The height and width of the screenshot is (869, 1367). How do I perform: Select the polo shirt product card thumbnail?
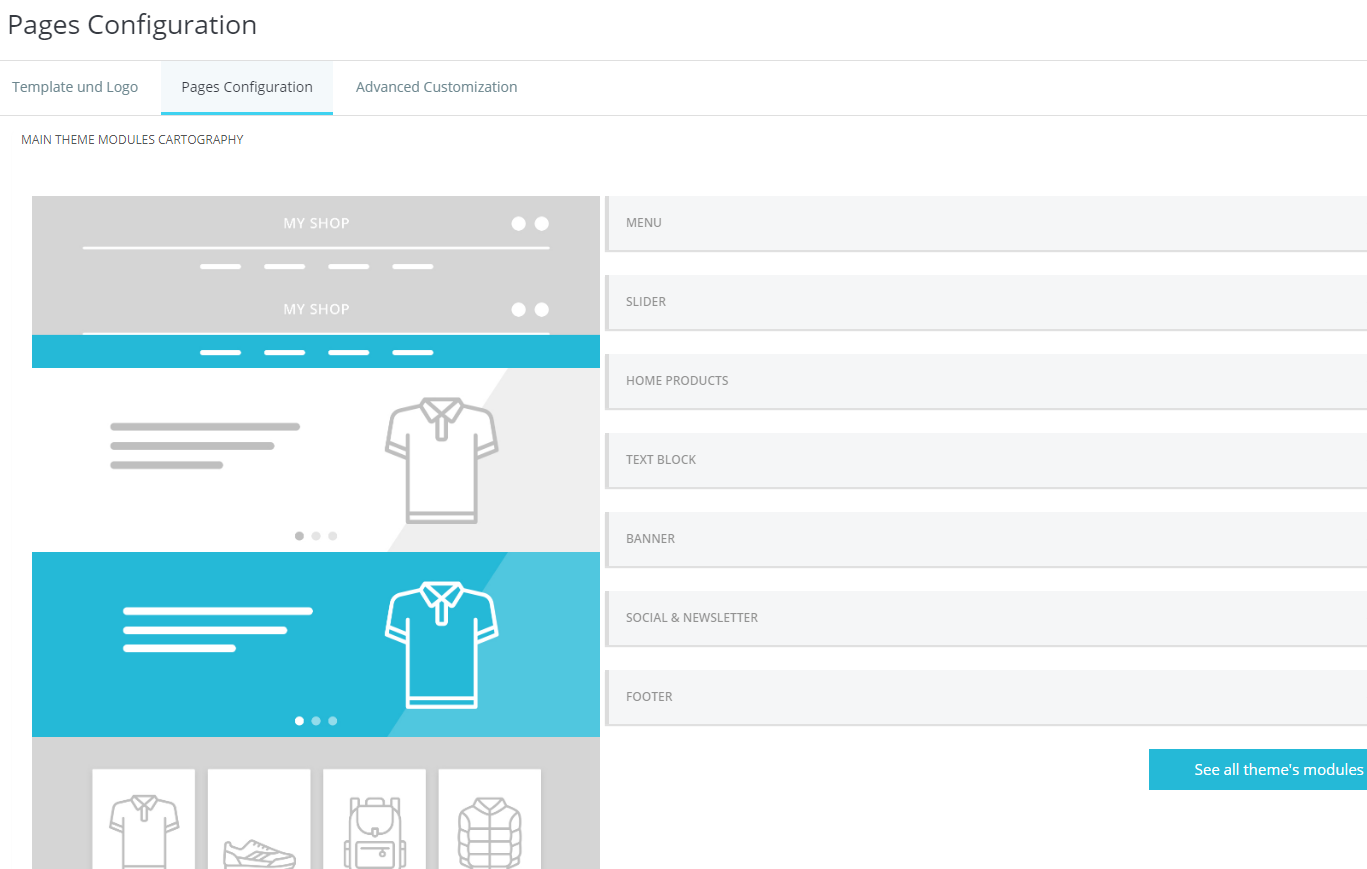[x=144, y=819]
